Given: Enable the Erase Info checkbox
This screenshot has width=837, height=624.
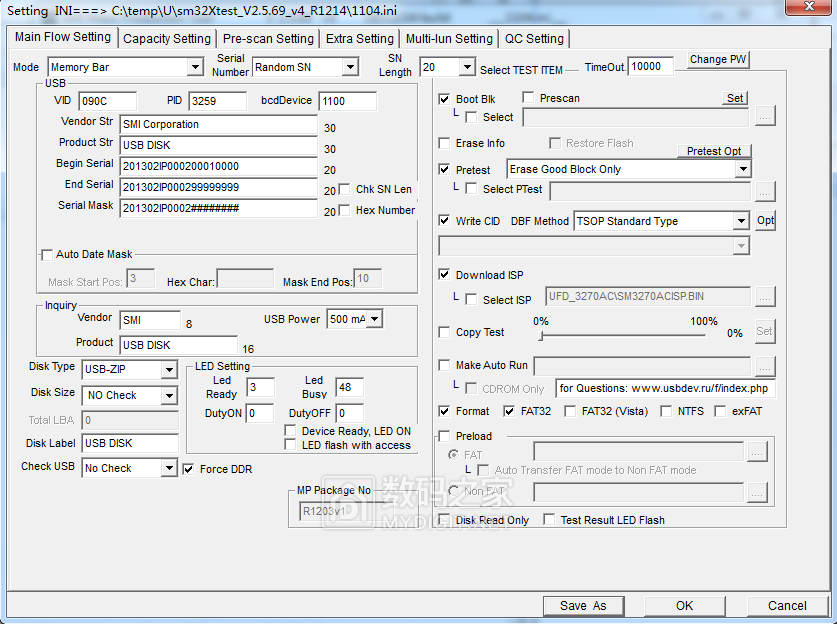Looking at the screenshot, I should pyautogui.click(x=445, y=144).
